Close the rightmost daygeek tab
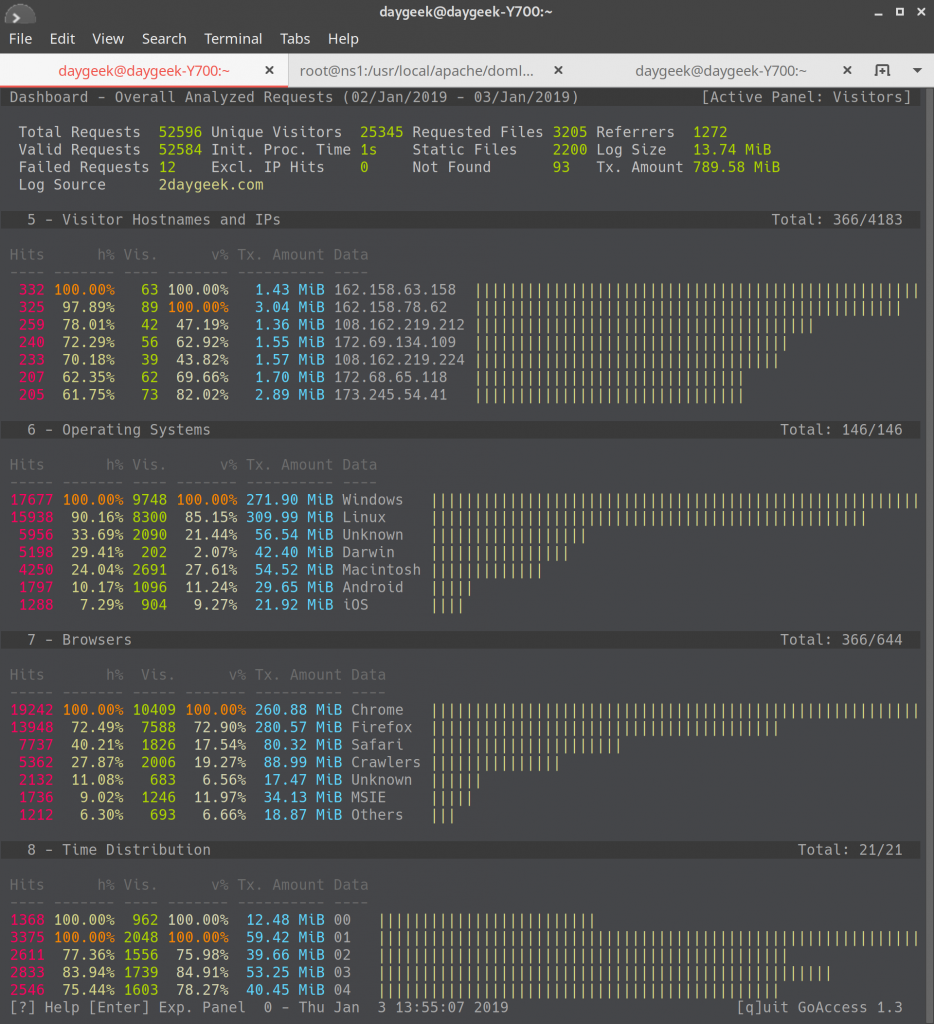 [x=847, y=71]
